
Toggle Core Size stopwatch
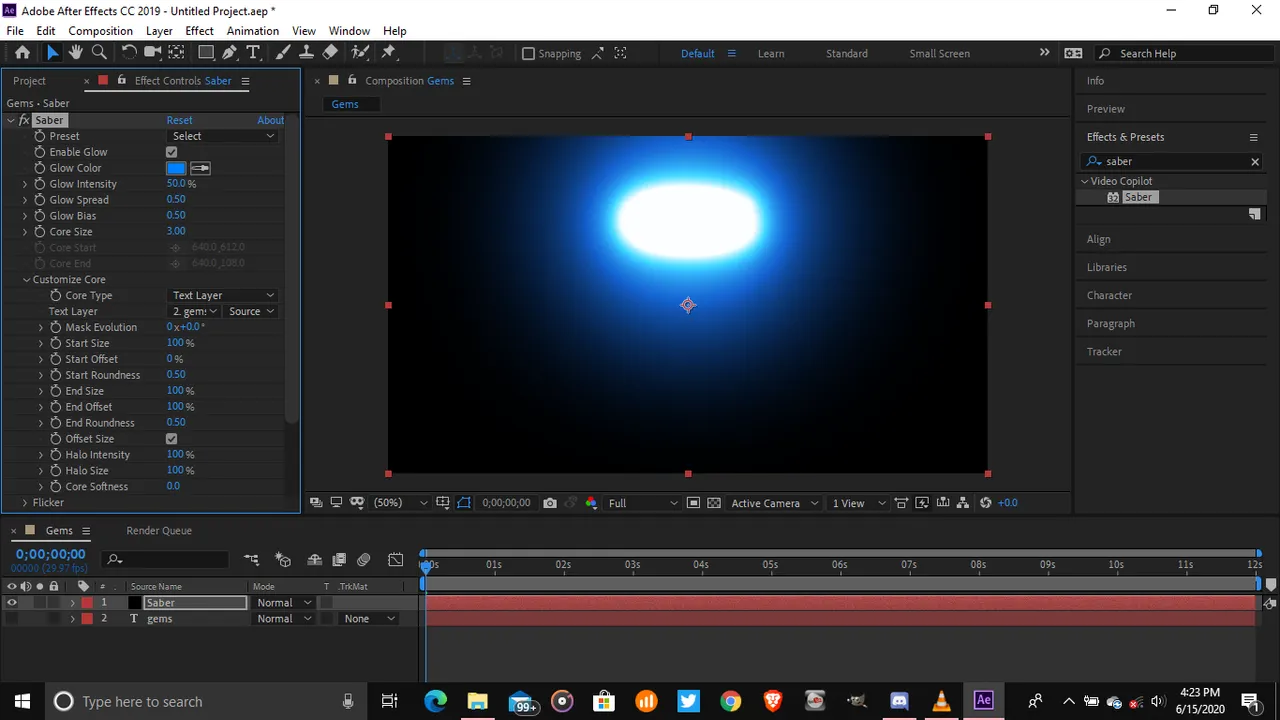tap(40, 232)
